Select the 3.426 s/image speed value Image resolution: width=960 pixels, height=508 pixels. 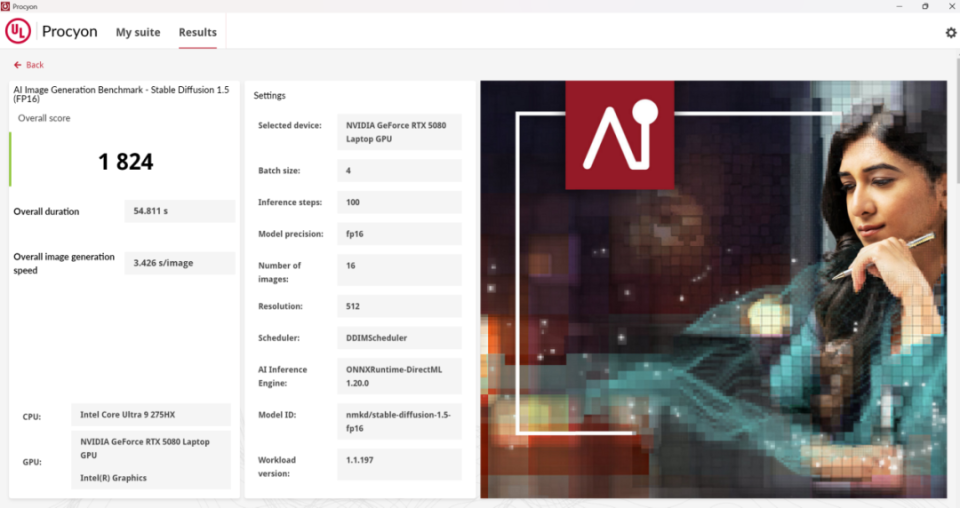[x=179, y=263]
